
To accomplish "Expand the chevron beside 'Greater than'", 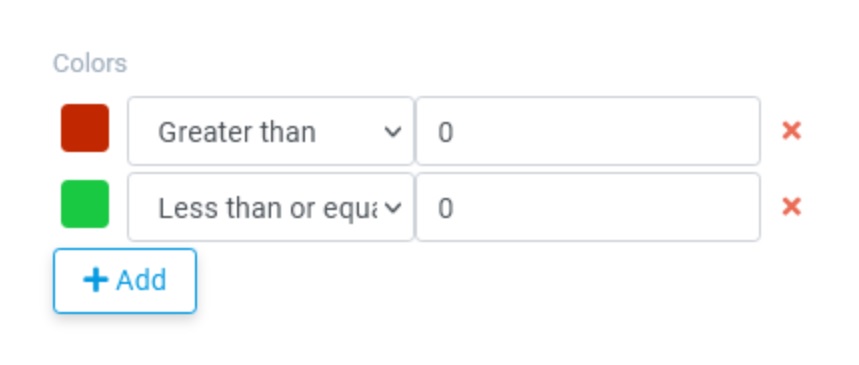I will pos(393,132).
